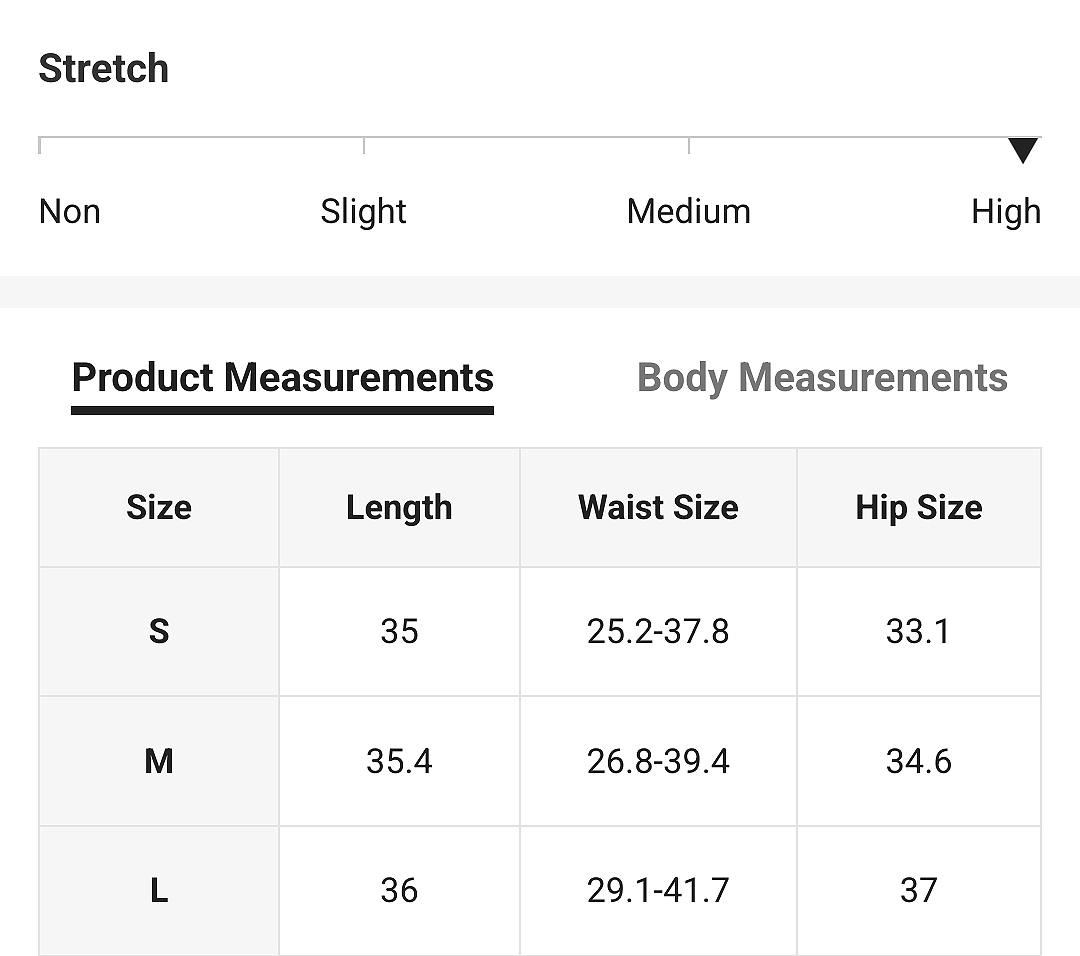Click the Size column header
This screenshot has width=1080, height=956.
(159, 508)
